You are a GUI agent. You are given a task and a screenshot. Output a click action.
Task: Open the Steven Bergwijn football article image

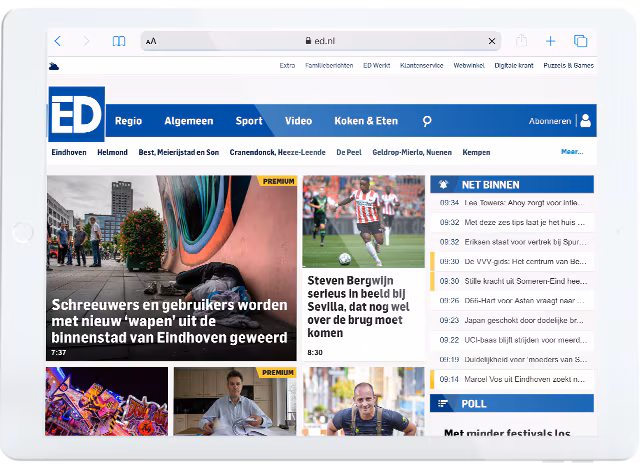click(364, 222)
